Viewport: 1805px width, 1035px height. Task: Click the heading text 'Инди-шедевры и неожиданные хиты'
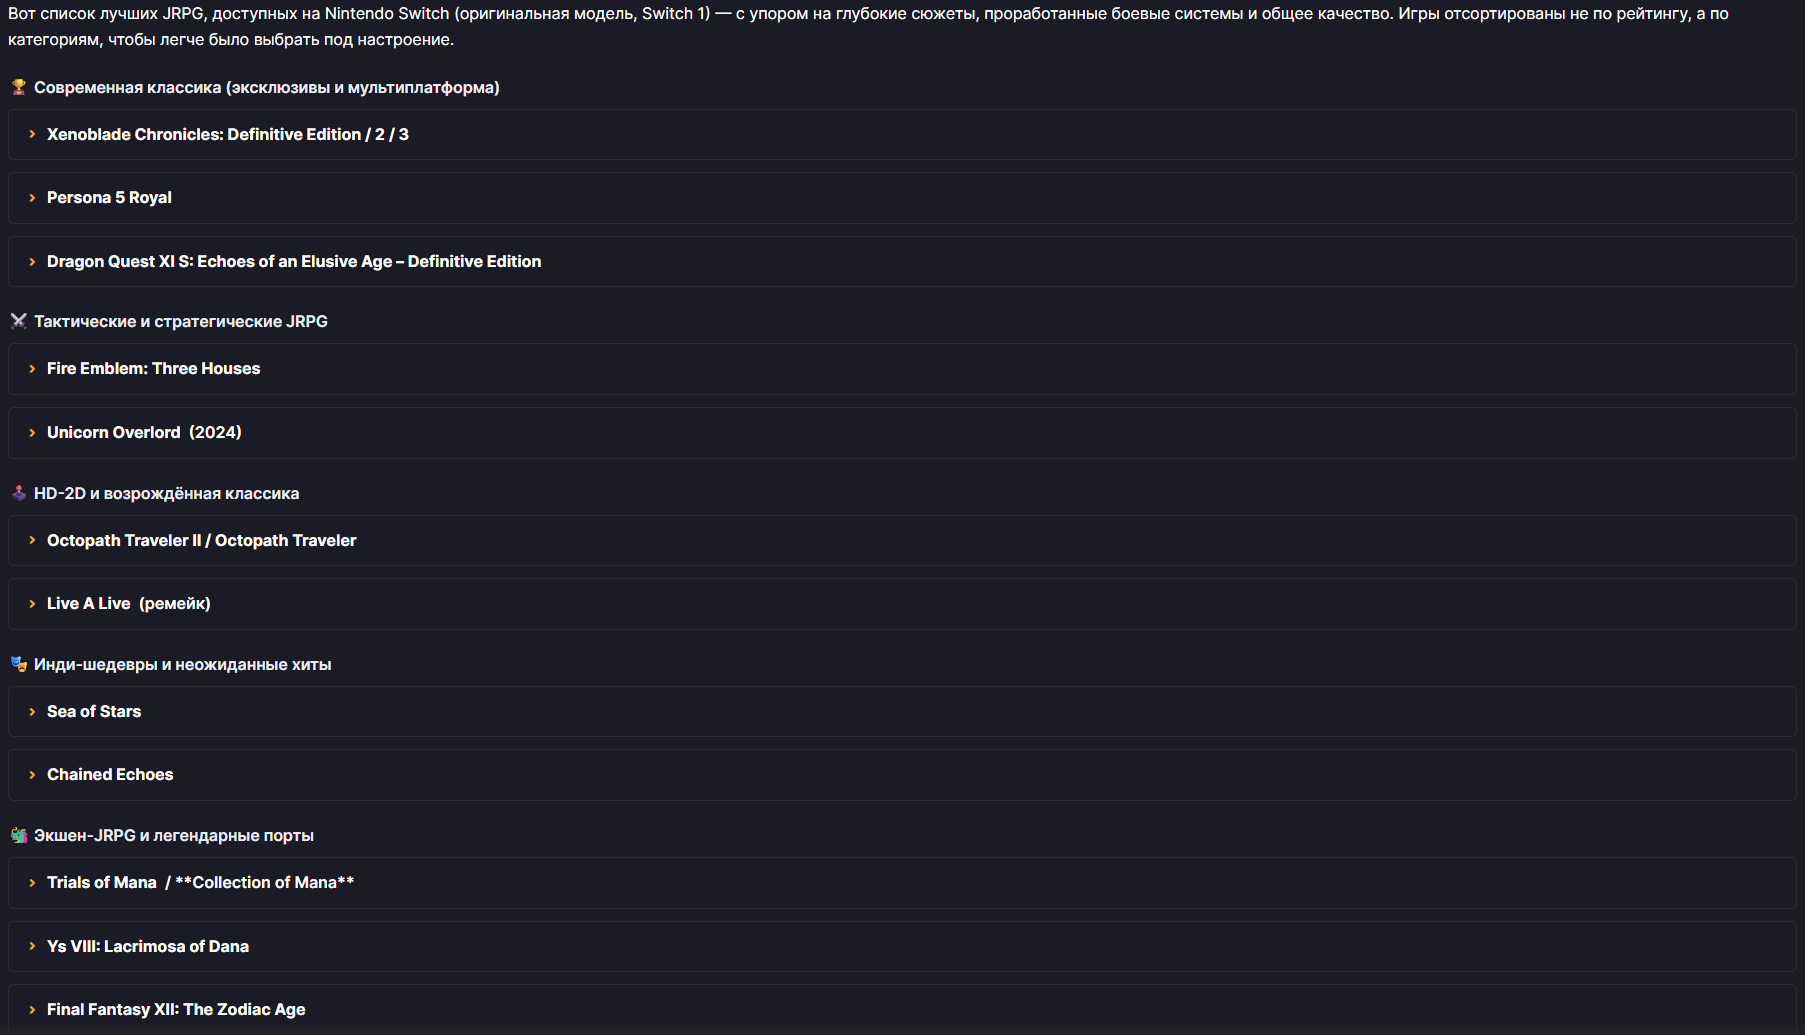(x=183, y=664)
